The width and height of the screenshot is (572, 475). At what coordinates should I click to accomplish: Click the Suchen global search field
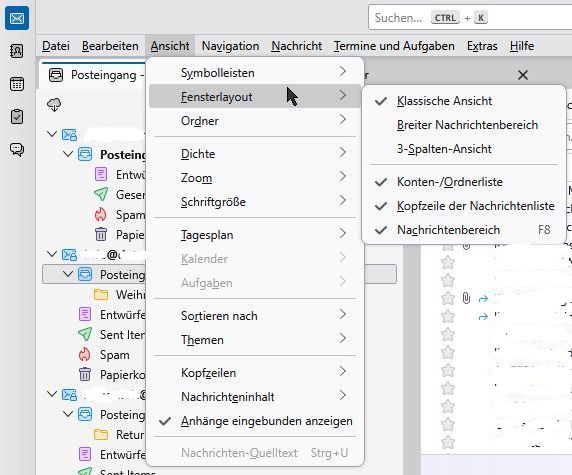click(470, 17)
